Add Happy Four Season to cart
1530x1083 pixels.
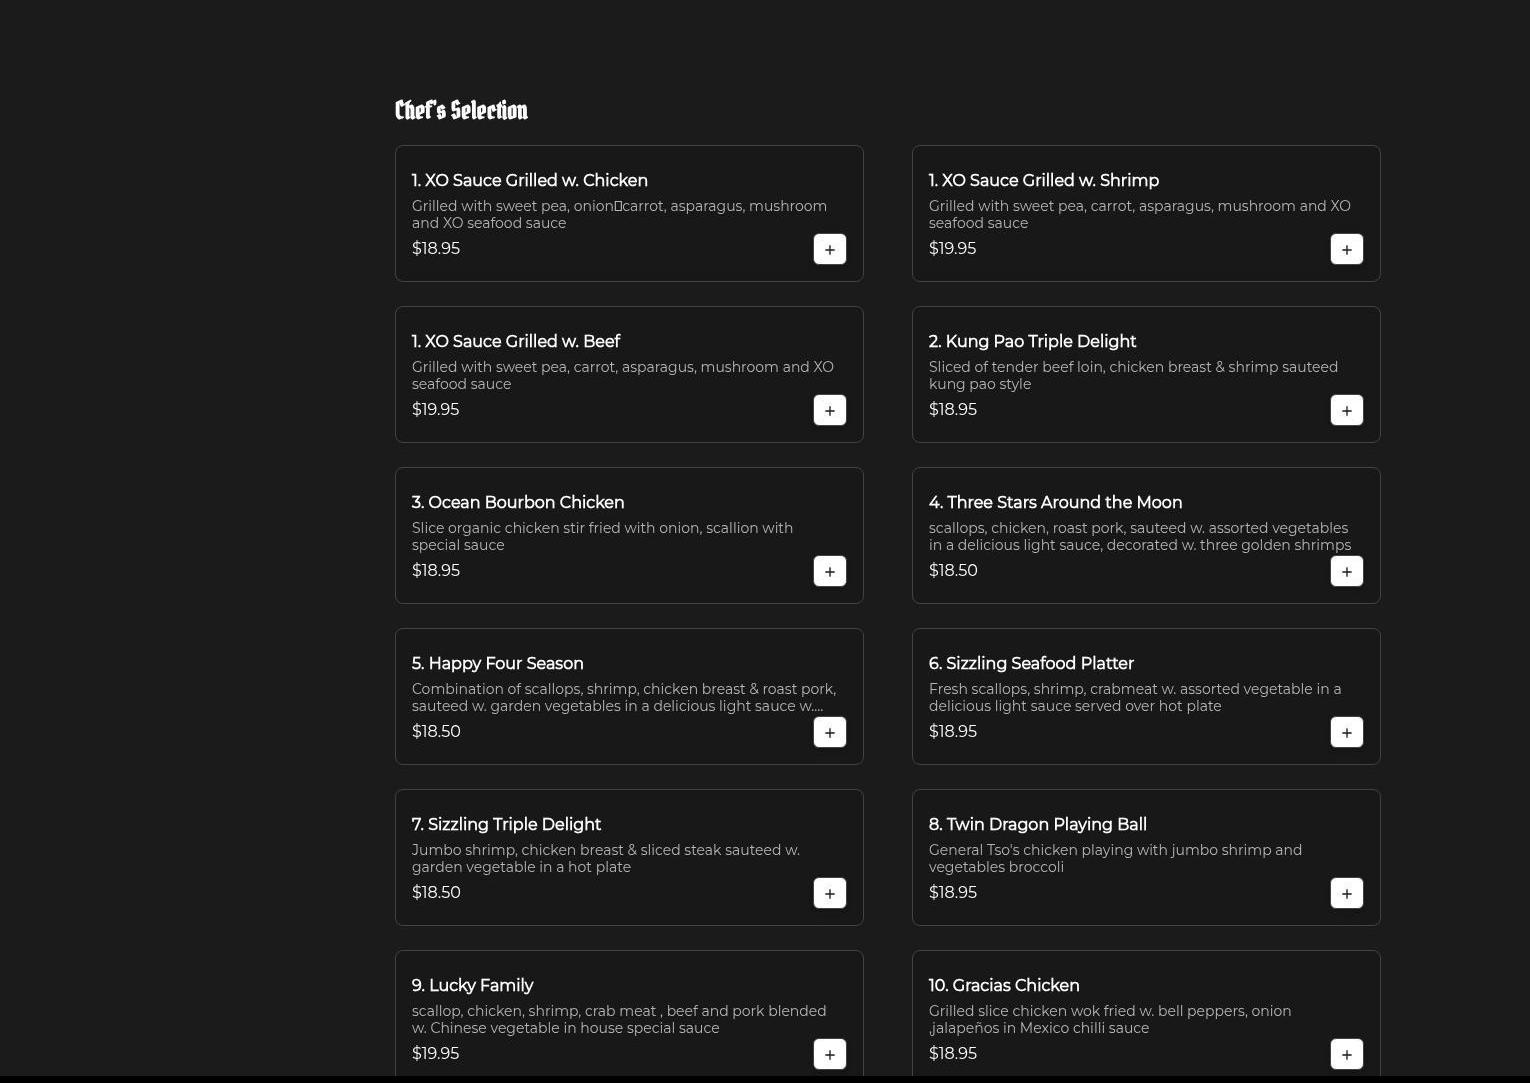[x=830, y=732]
